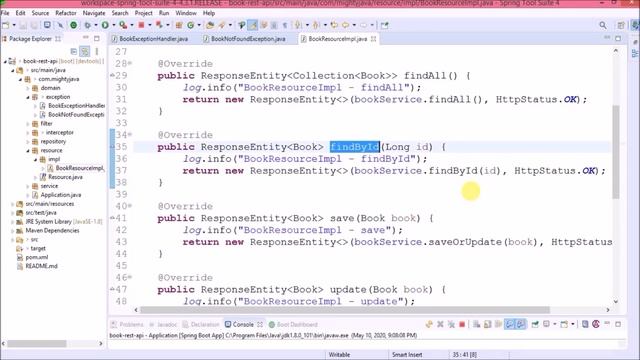Click the editor vertical scrollbar thumb
The height and width of the screenshot is (360, 640).
(616, 152)
